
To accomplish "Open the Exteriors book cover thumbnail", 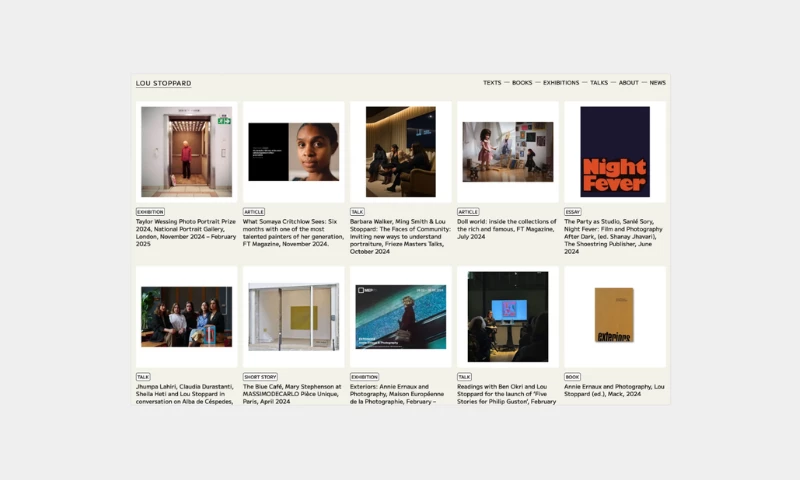I will (x=614, y=316).
